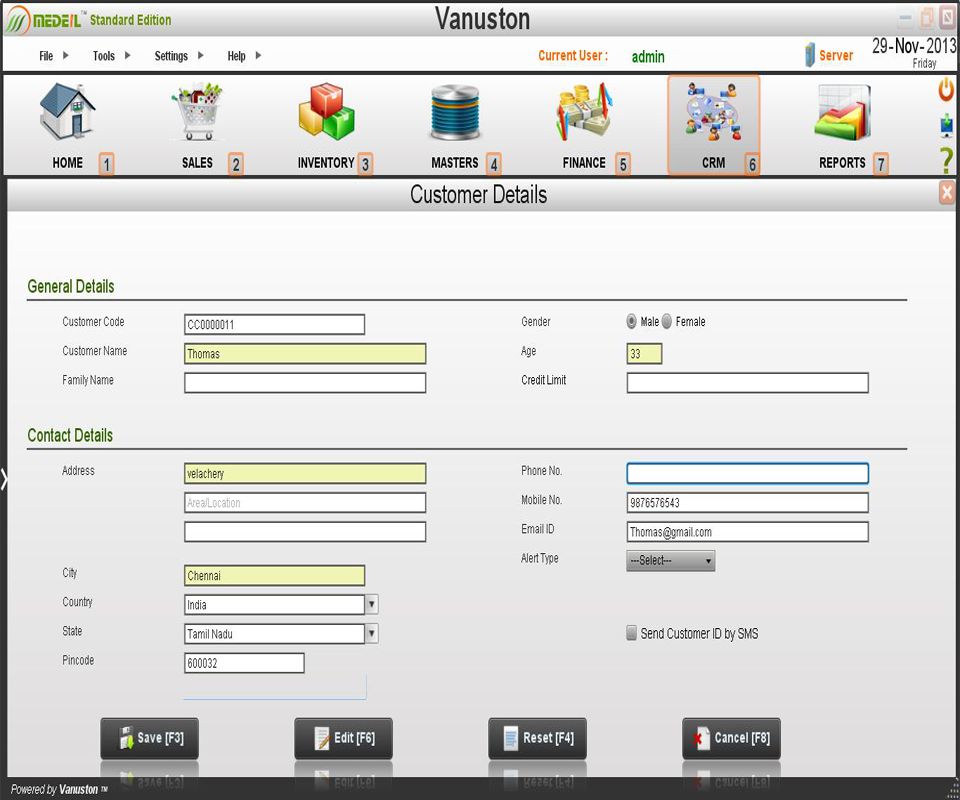Click the Email ID field
Image resolution: width=960 pixels, height=800 pixels.
[748, 531]
